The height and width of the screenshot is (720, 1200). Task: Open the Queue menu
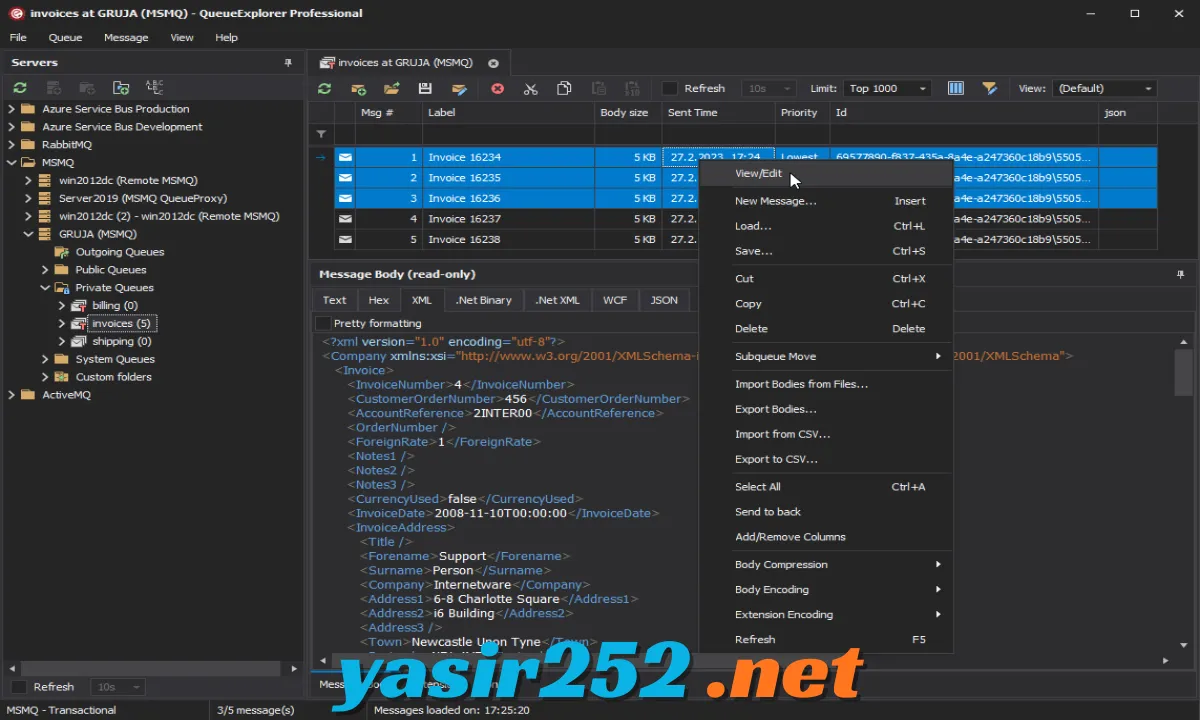click(65, 38)
